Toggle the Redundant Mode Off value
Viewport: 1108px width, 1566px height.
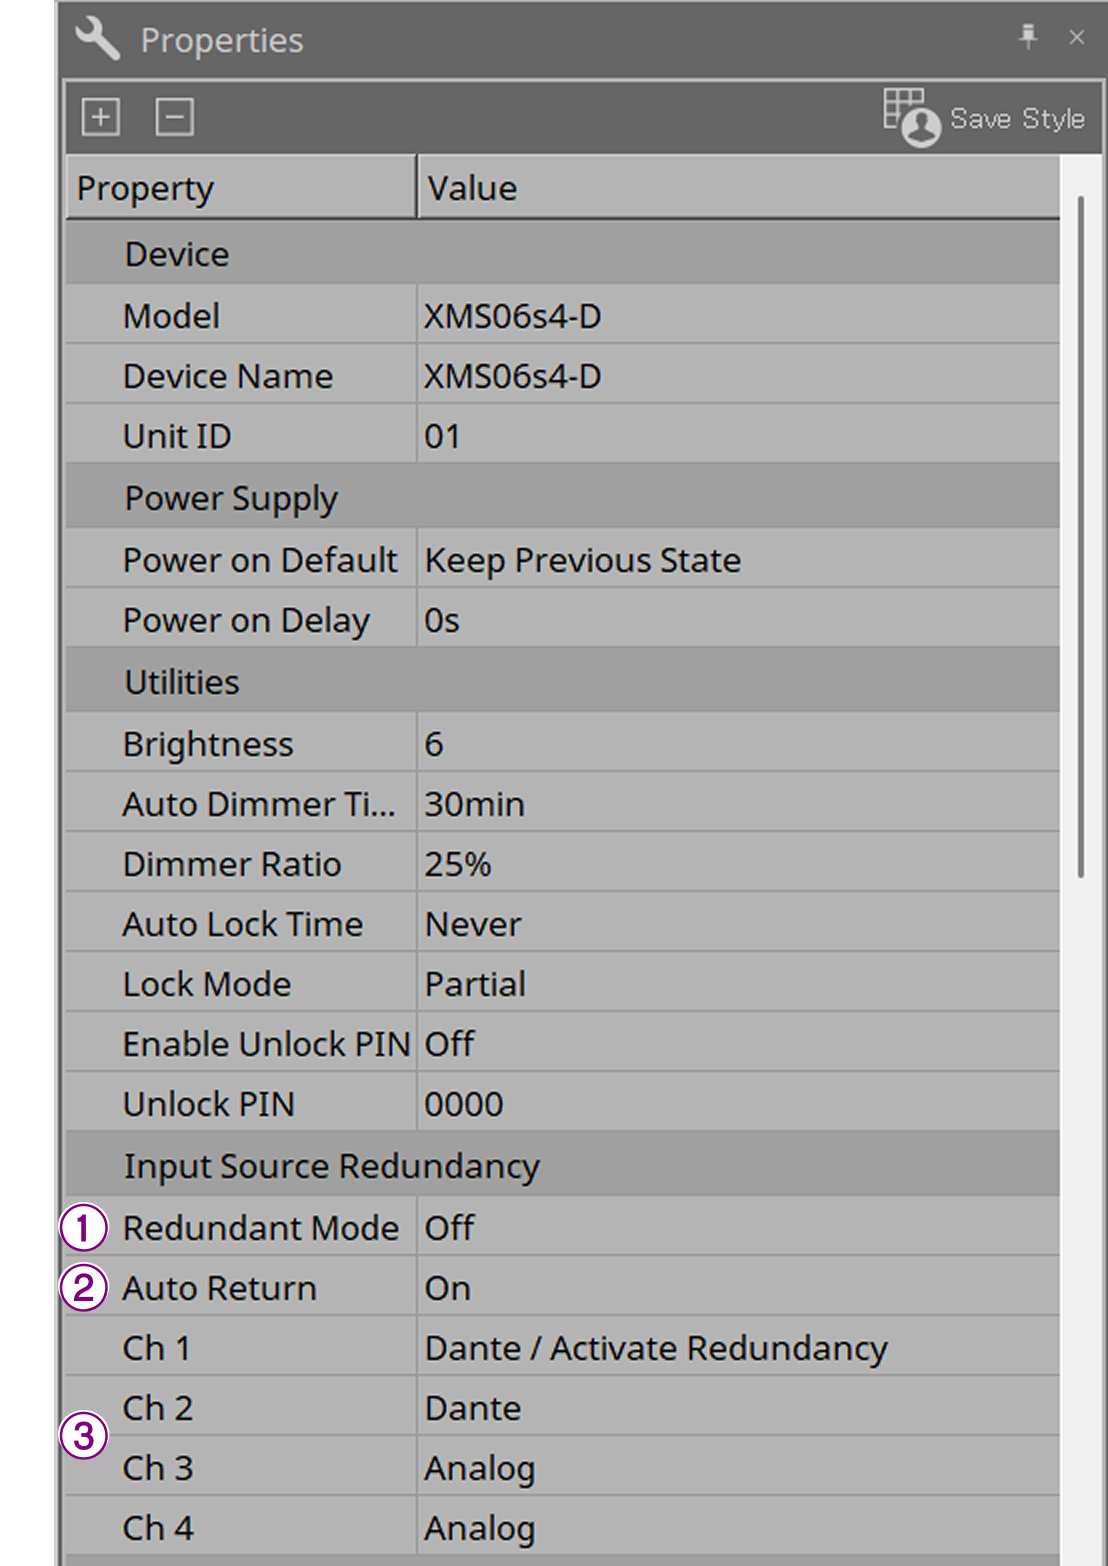pos(738,1227)
